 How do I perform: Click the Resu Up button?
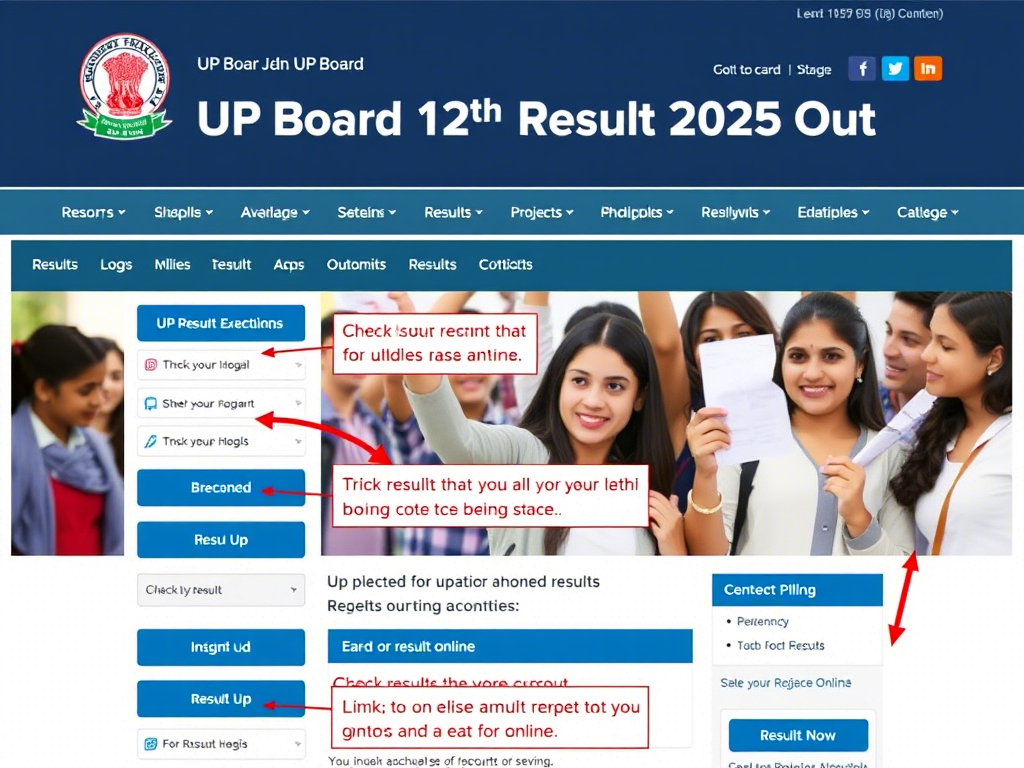point(221,540)
